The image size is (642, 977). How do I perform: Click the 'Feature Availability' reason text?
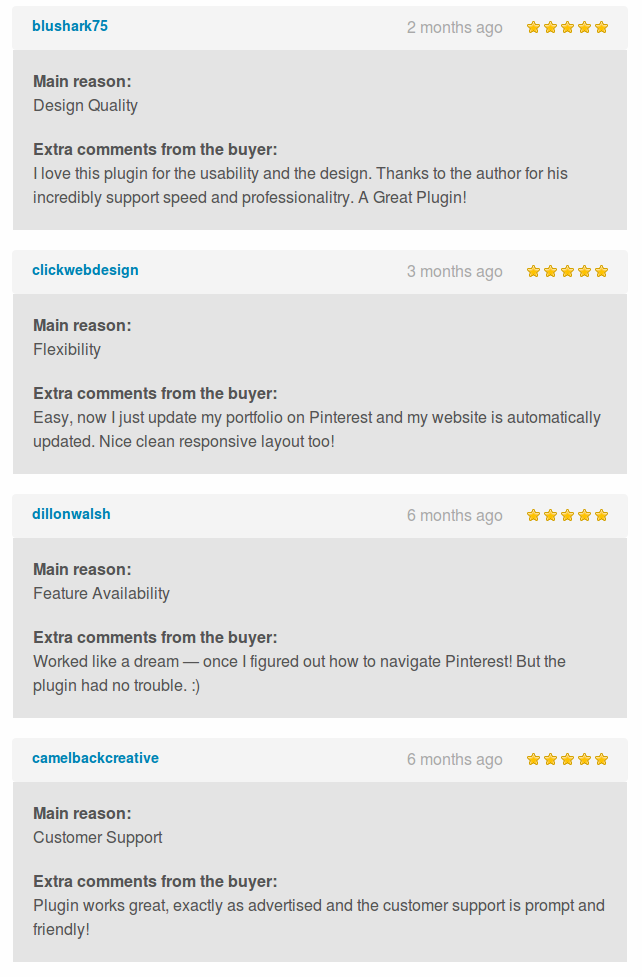pyautogui.click(x=101, y=594)
